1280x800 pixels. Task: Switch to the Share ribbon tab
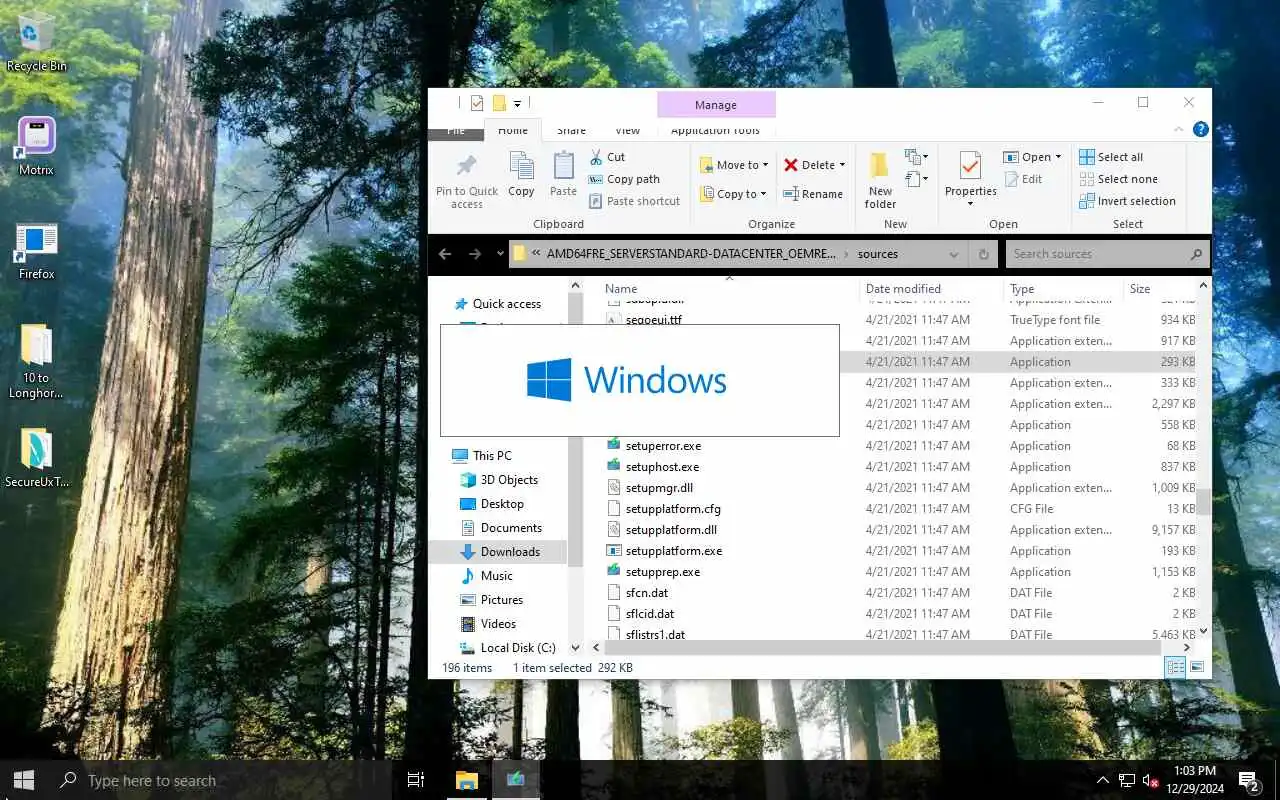(572, 130)
